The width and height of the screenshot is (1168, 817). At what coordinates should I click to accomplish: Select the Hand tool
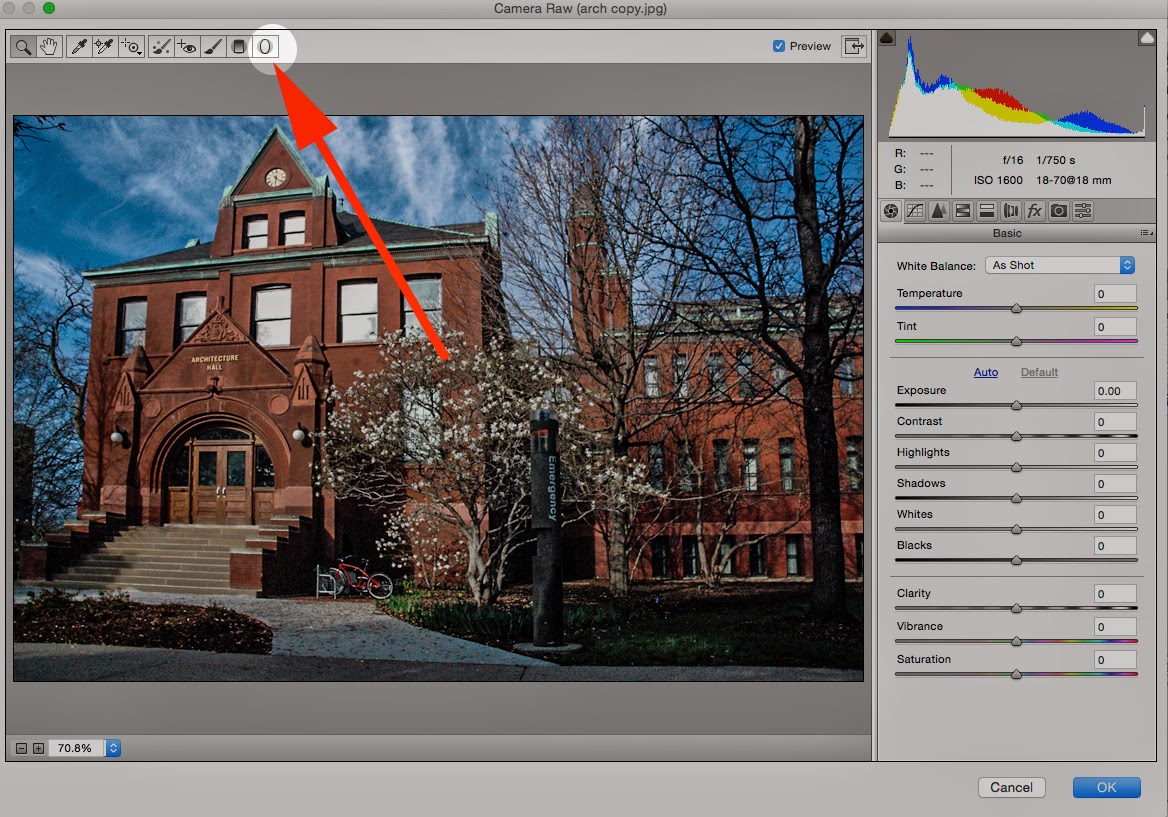point(48,46)
